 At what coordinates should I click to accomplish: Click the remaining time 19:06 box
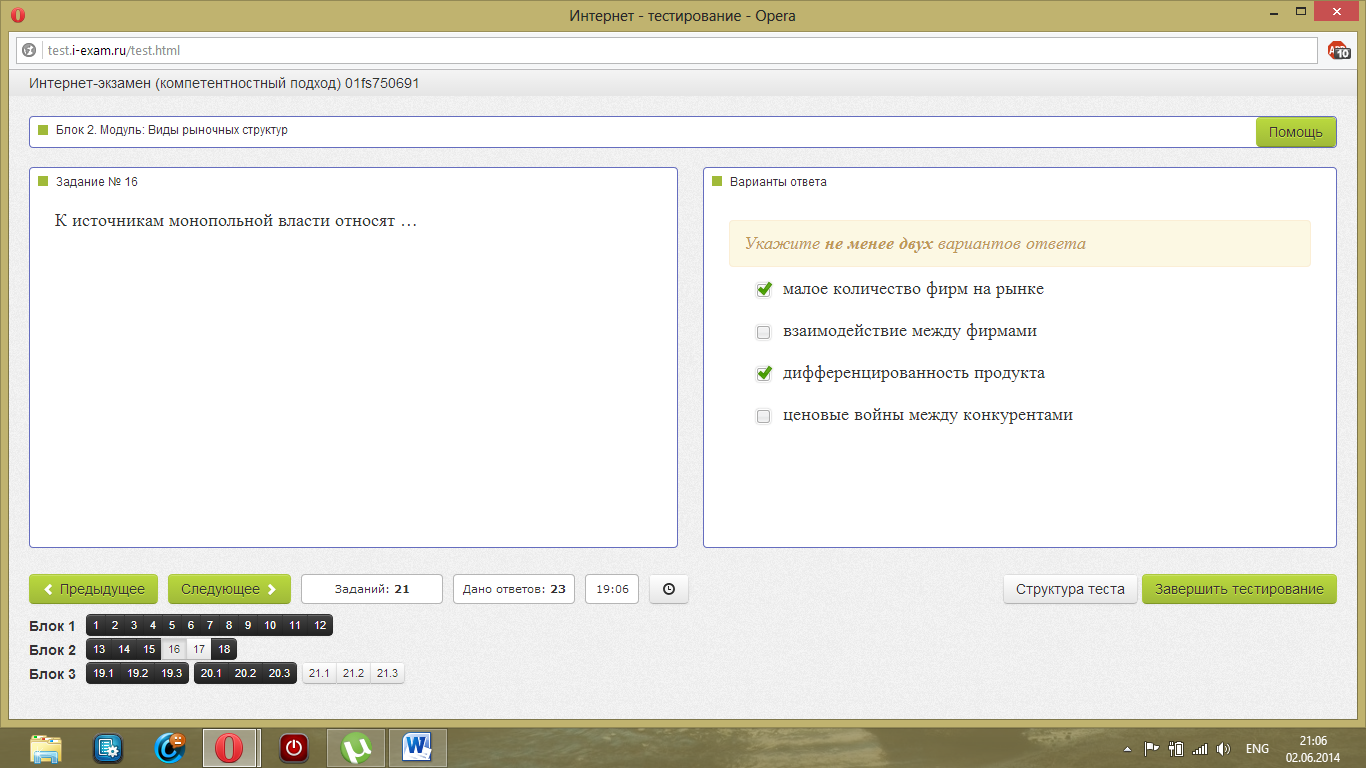click(x=612, y=589)
